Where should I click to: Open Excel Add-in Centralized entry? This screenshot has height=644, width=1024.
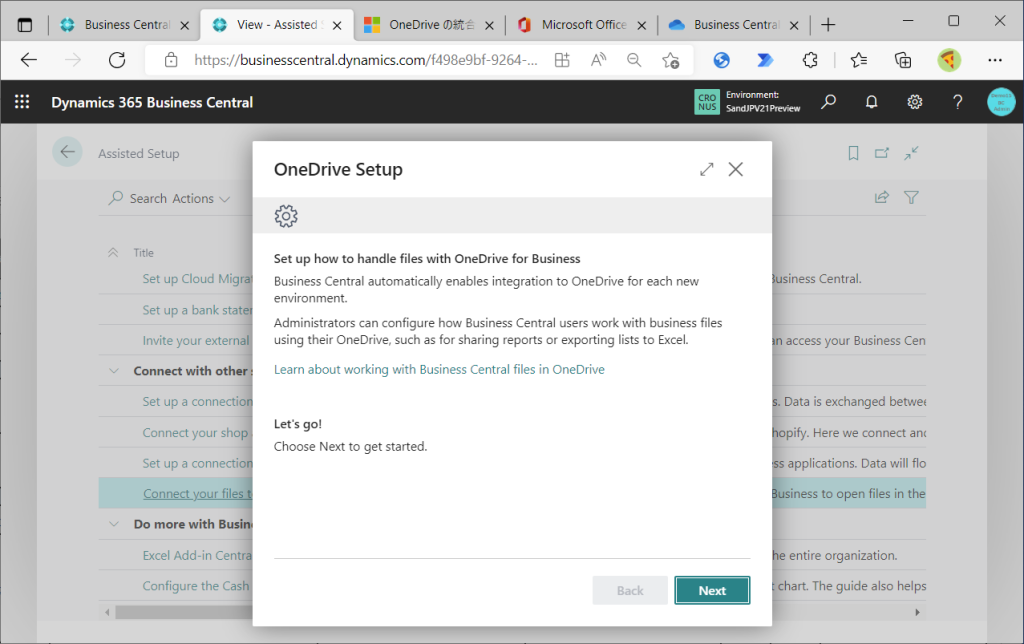[197, 556]
